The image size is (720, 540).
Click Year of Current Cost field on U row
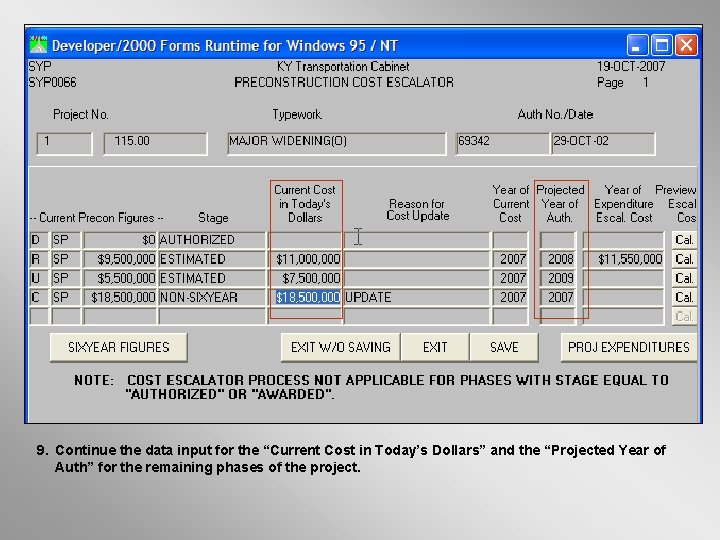[510, 278]
